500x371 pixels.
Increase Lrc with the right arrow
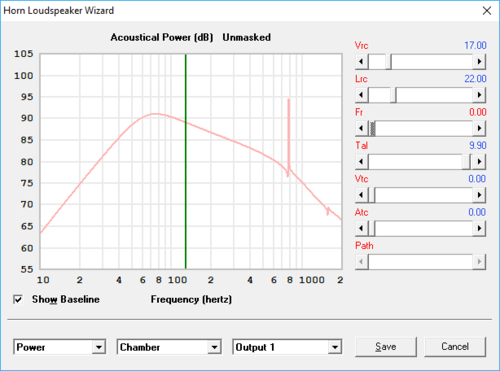479,95
